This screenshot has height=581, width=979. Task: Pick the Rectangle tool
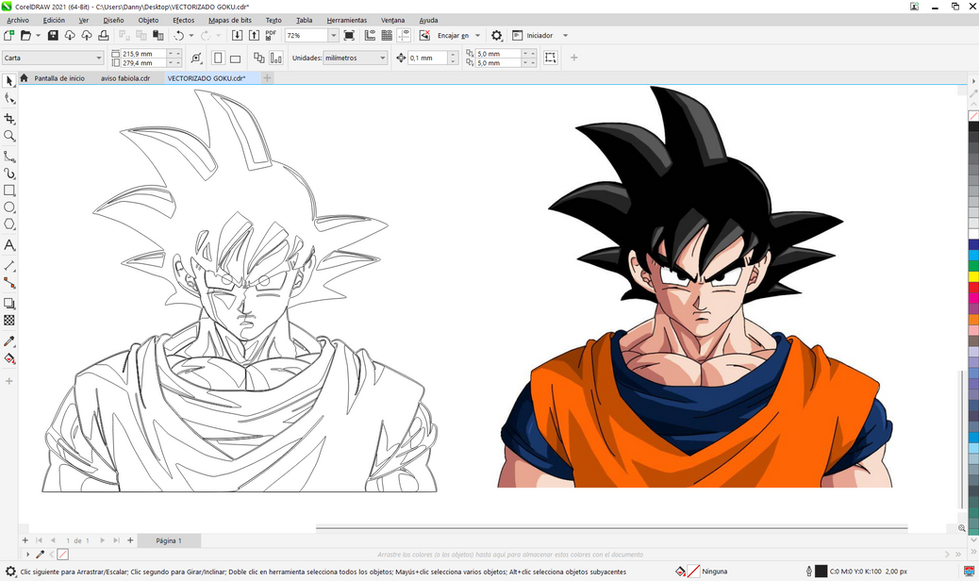point(9,190)
